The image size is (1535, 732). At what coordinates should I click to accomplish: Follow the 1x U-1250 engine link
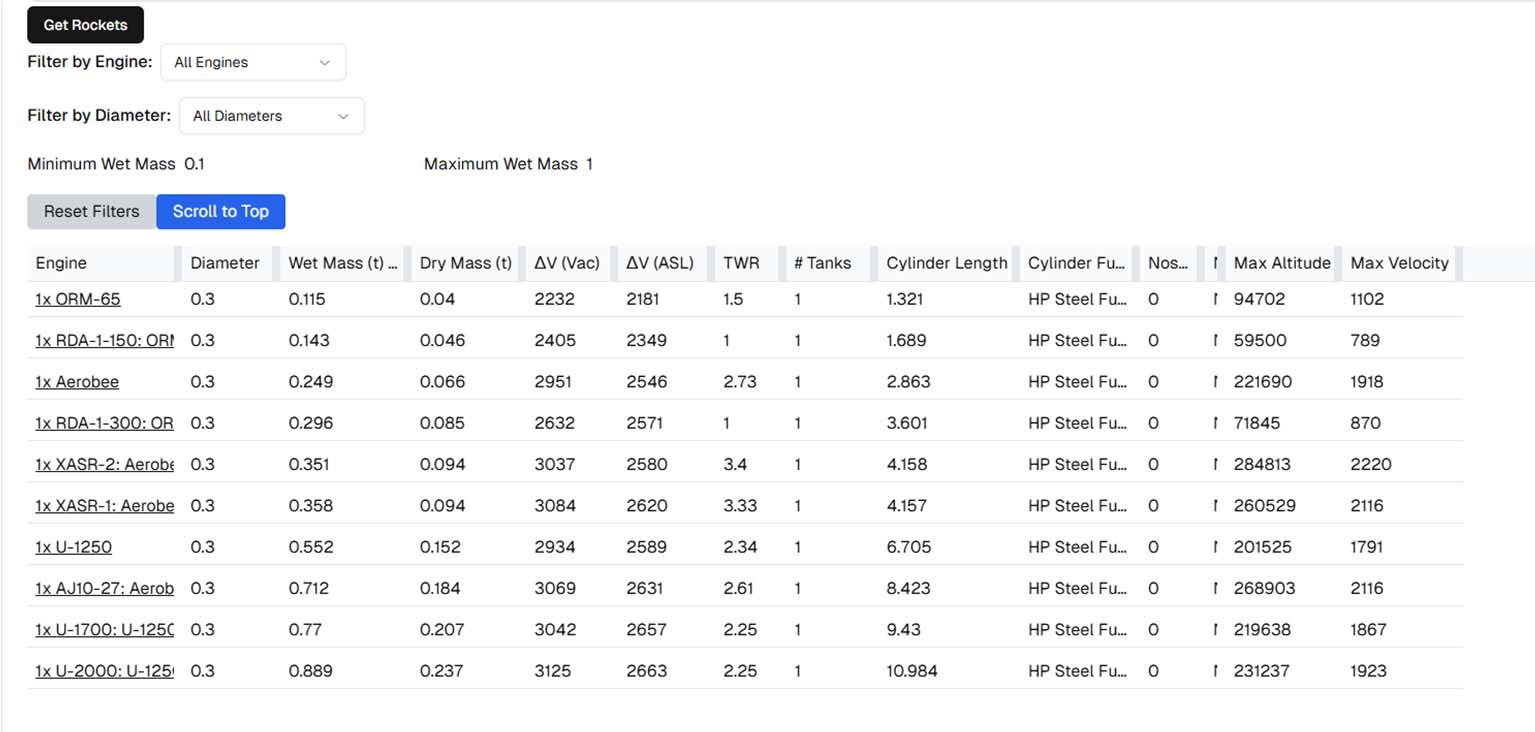click(x=73, y=547)
